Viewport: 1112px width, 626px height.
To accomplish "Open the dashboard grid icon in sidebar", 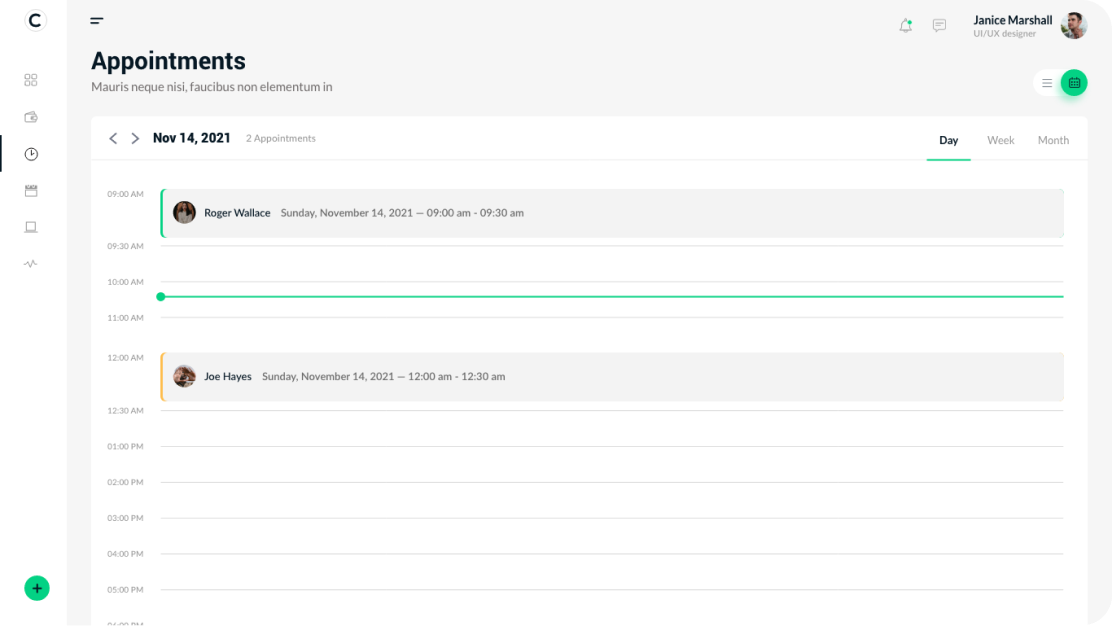I will tap(31, 80).
